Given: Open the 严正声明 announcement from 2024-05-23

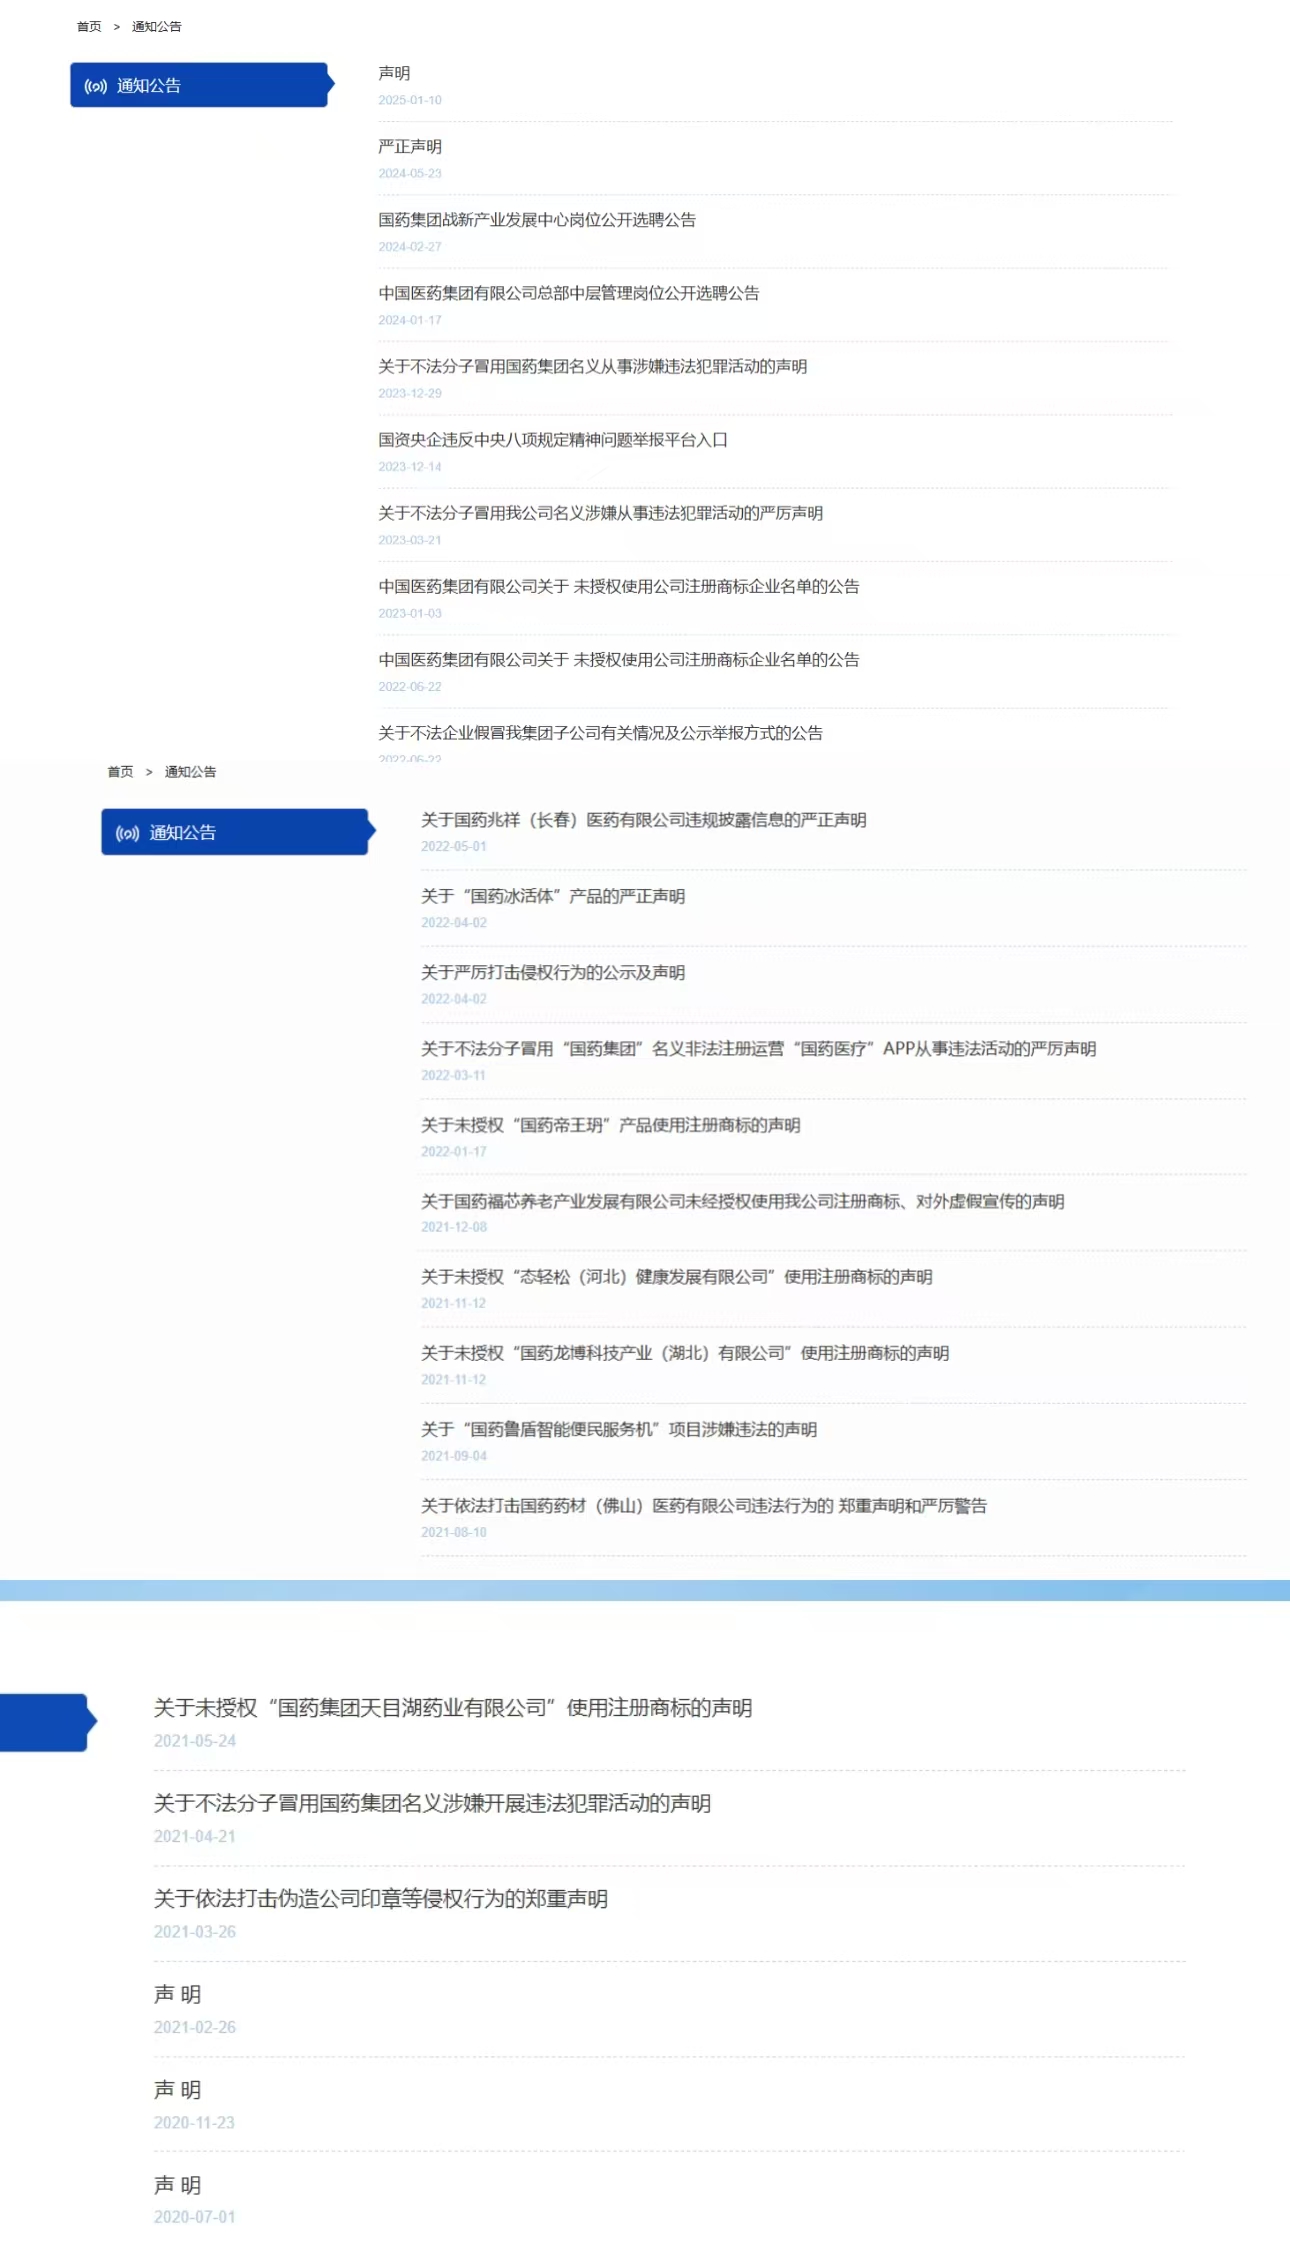Looking at the screenshot, I should pyautogui.click(x=410, y=147).
